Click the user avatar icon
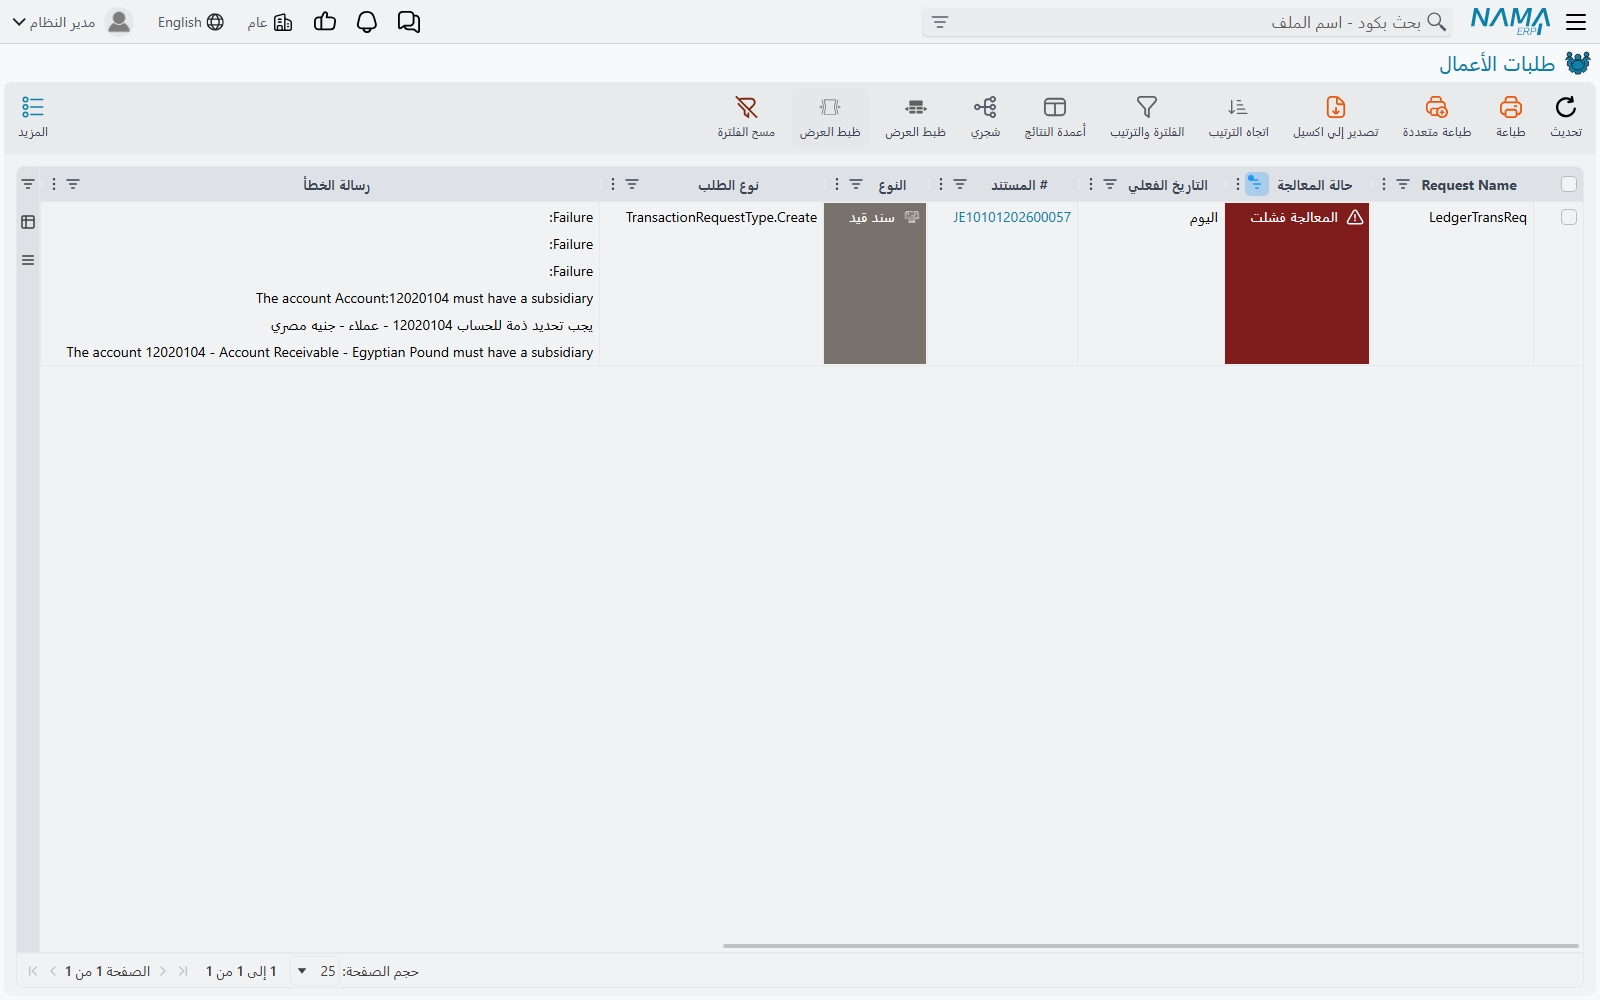This screenshot has height=1000, width=1600. click(119, 22)
